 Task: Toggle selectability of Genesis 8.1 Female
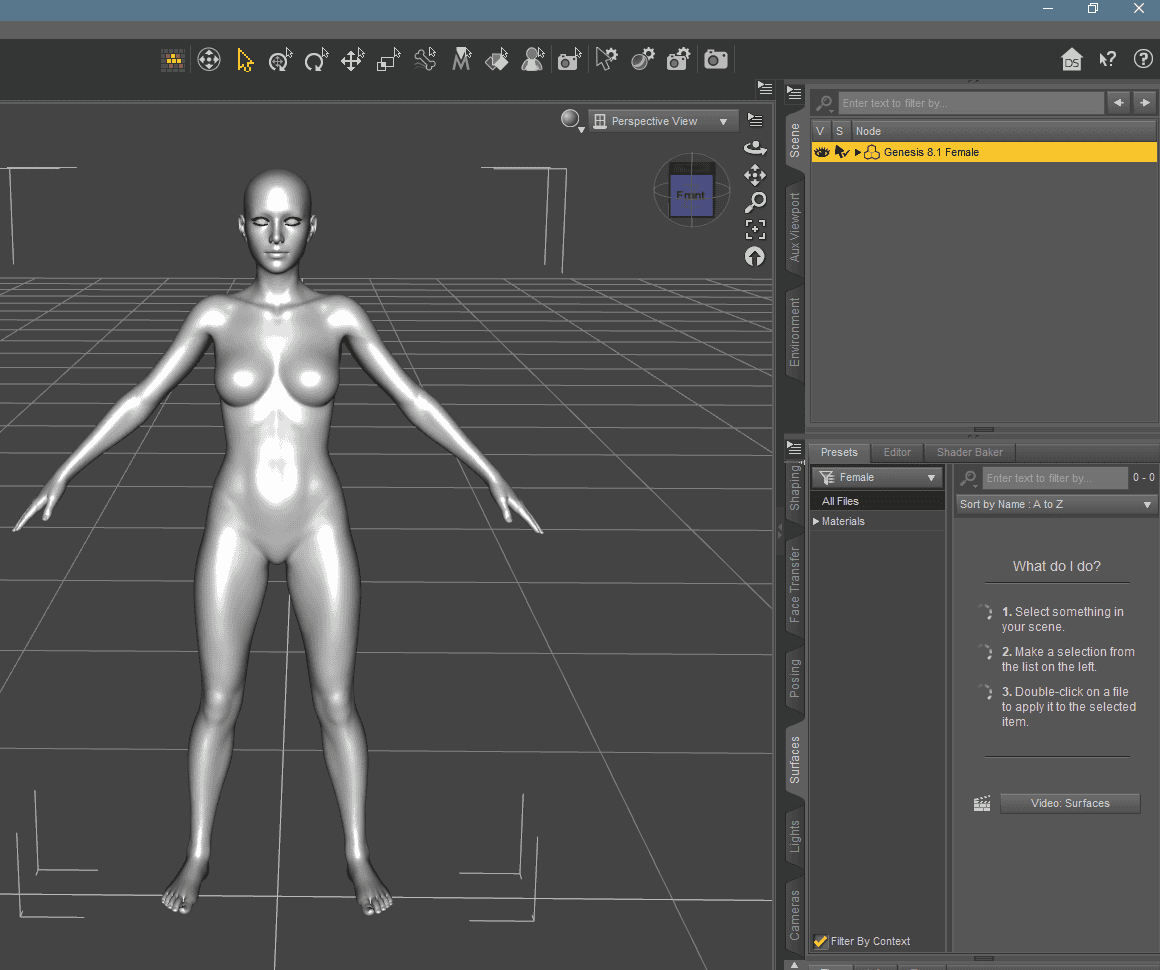point(840,151)
